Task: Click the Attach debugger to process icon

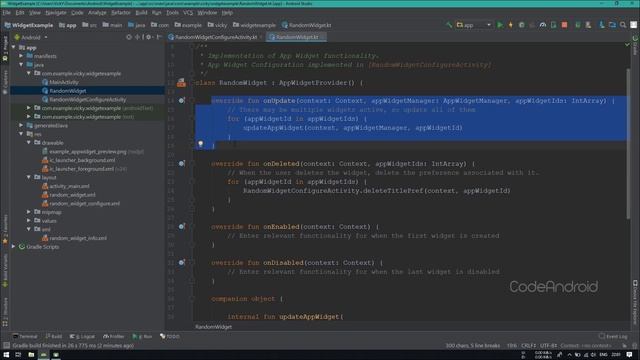Action: point(553,25)
